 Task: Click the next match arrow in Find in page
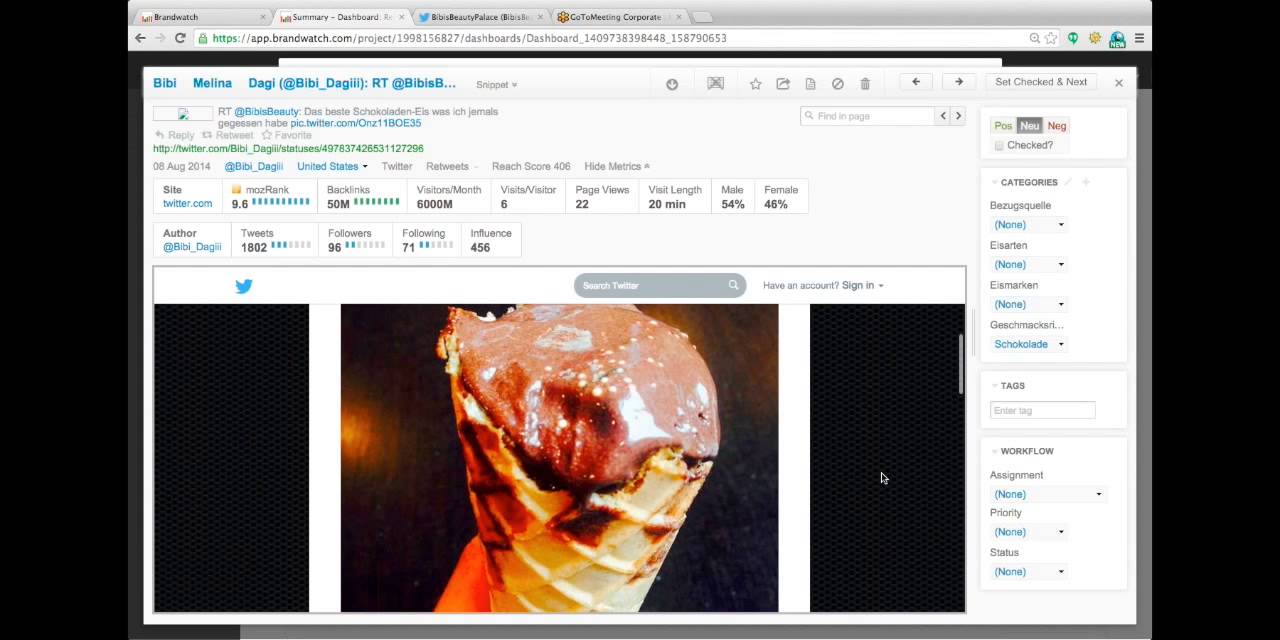point(958,116)
